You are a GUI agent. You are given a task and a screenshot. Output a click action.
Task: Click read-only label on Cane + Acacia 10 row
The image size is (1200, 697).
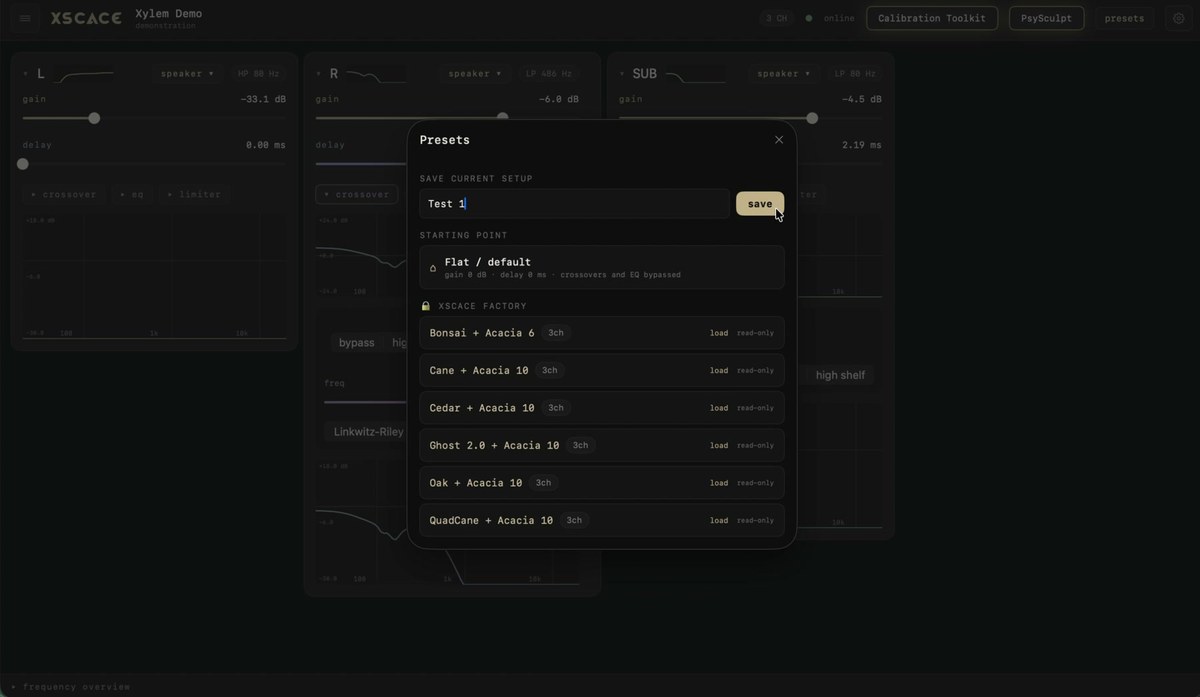point(756,371)
